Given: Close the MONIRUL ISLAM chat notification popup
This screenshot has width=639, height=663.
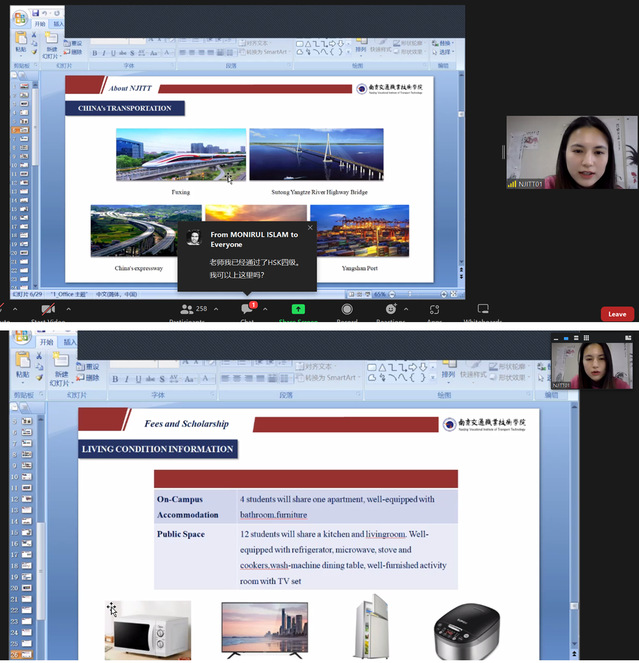Looking at the screenshot, I should pos(310,227).
